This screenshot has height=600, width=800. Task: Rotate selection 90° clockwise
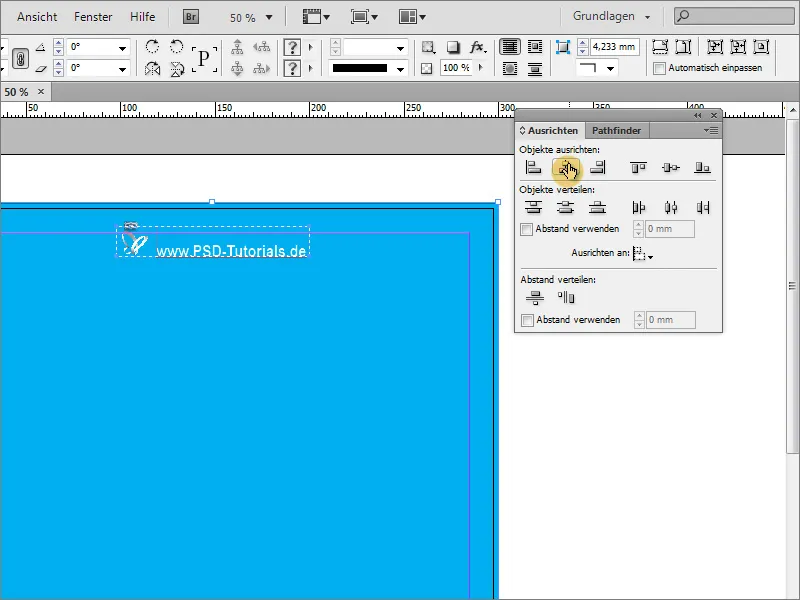click(152, 47)
